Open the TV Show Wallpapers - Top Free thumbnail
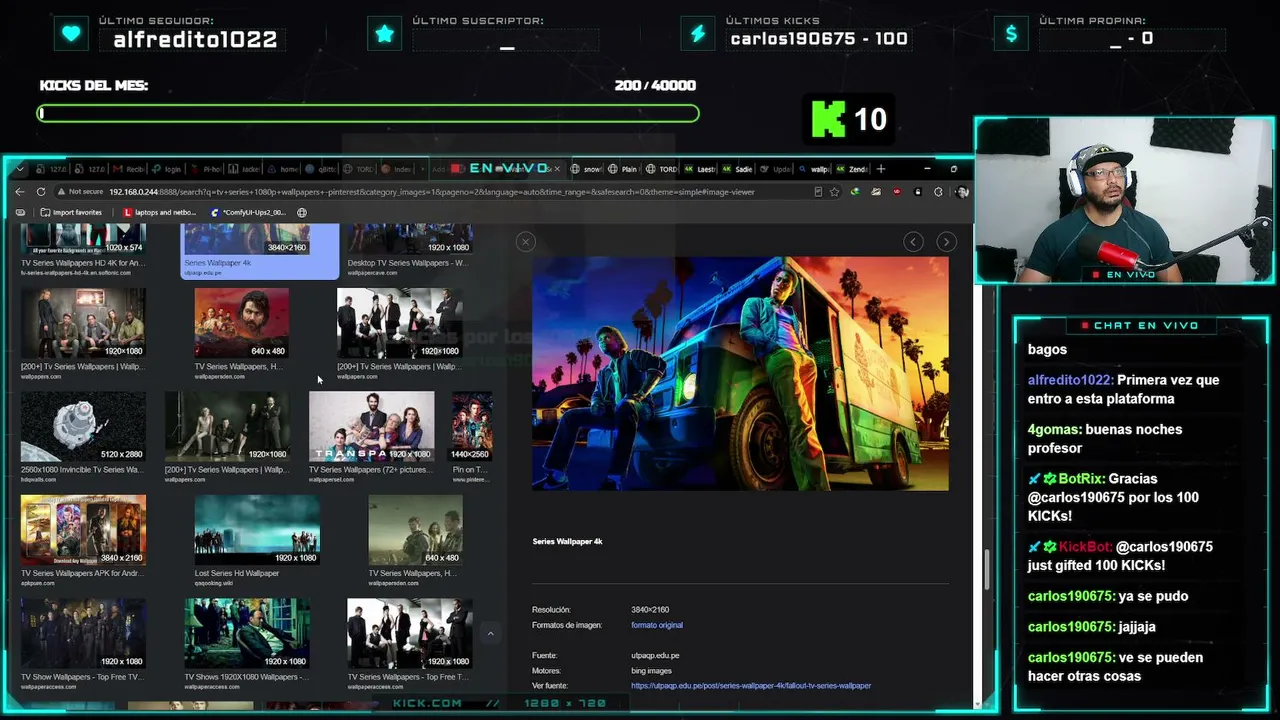This screenshot has height=720, width=1280. (83, 633)
